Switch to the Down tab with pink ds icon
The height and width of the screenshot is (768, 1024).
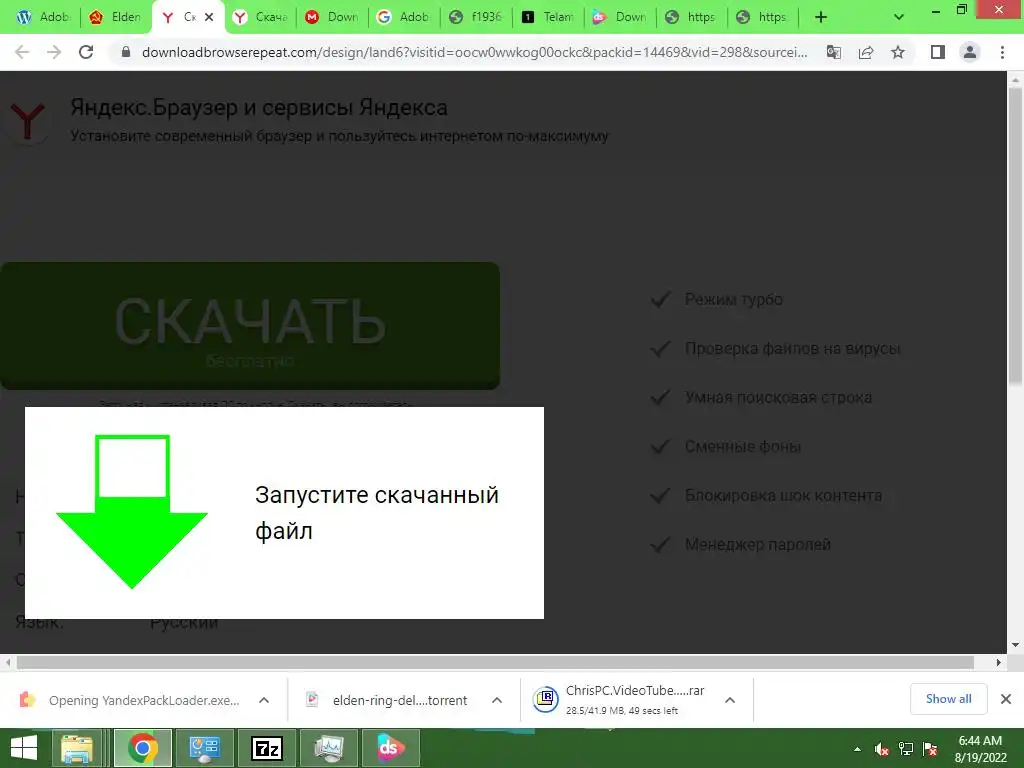pyautogui.click(x=619, y=17)
